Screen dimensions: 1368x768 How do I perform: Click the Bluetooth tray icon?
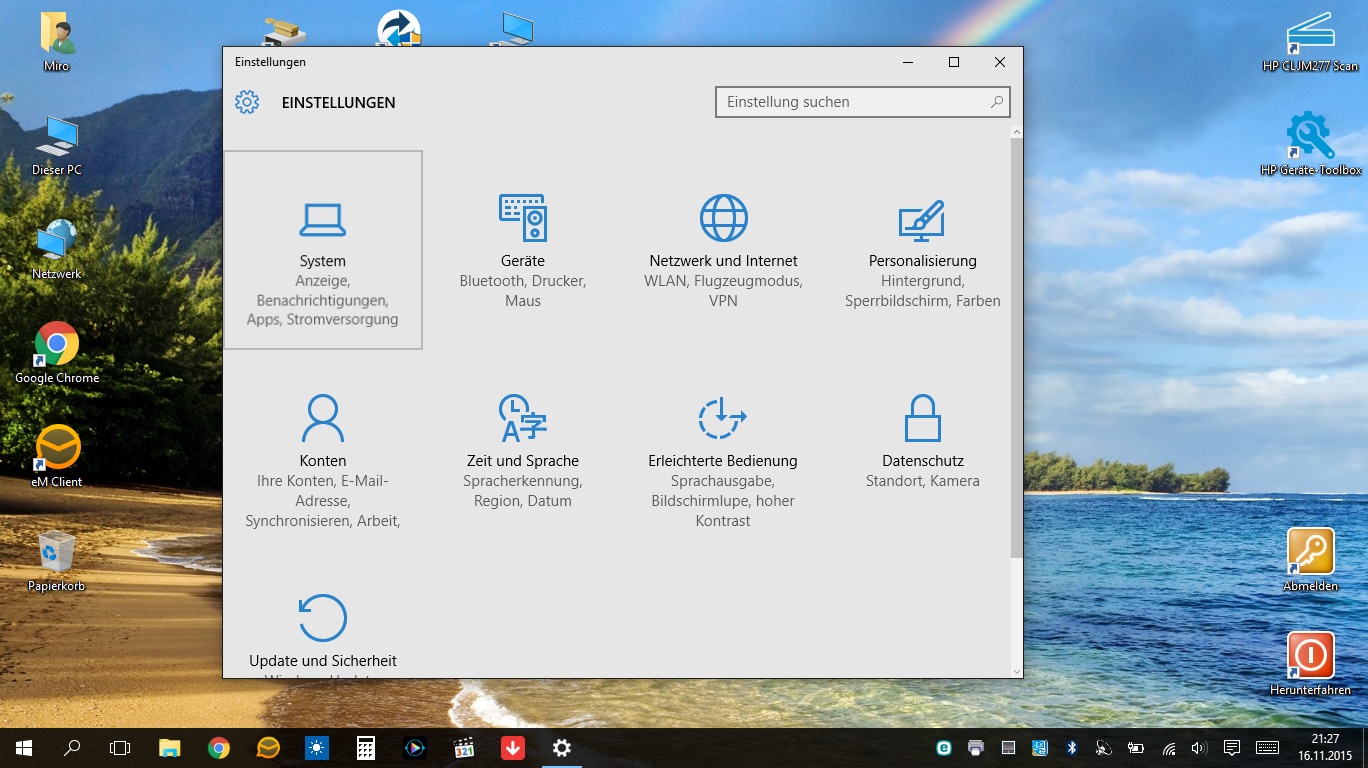[x=1071, y=748]
